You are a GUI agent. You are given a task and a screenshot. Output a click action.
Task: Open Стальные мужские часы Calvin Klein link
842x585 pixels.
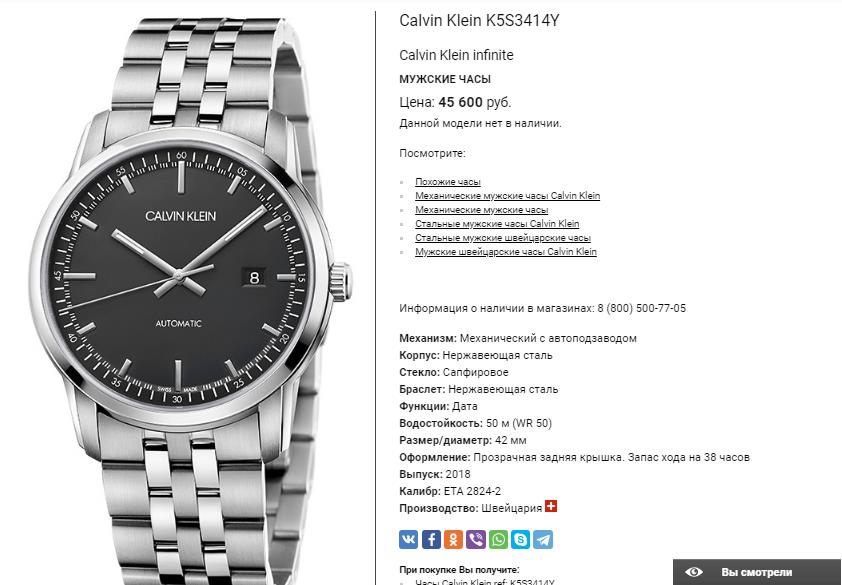[x=497, y=223]
